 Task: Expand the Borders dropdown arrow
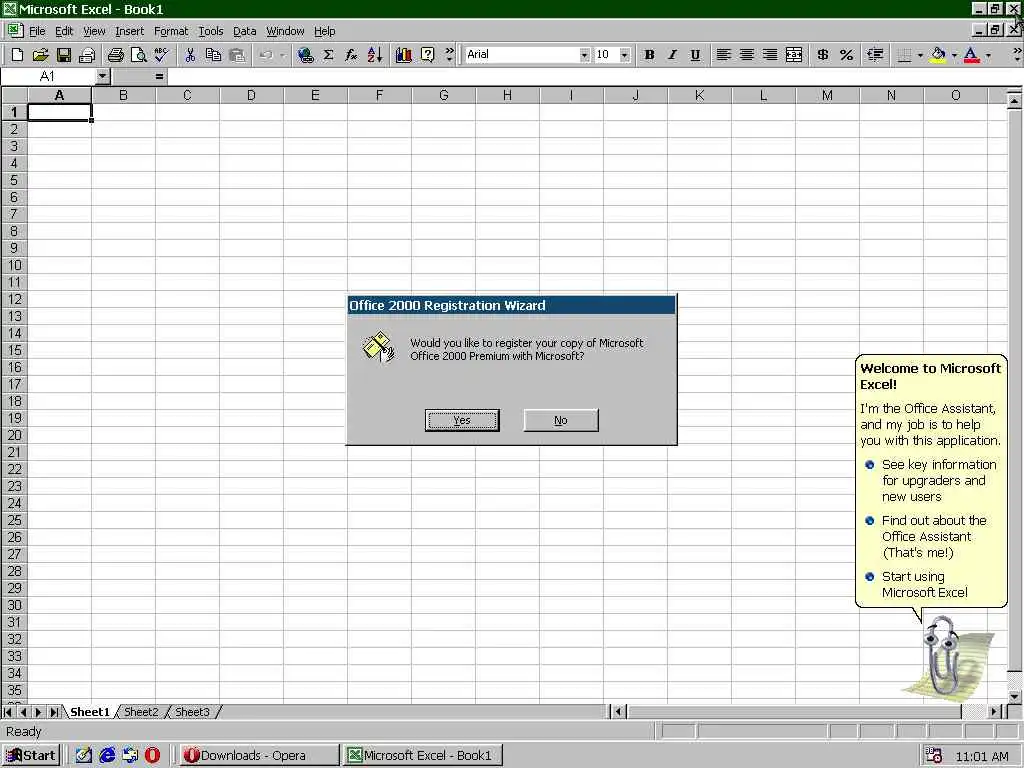920,55
